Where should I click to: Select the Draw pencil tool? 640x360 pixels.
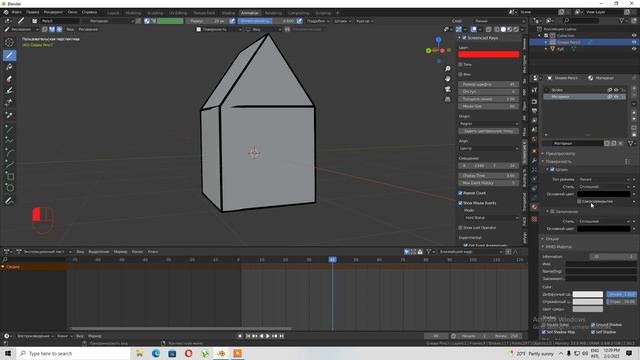[x=9, y=55]
